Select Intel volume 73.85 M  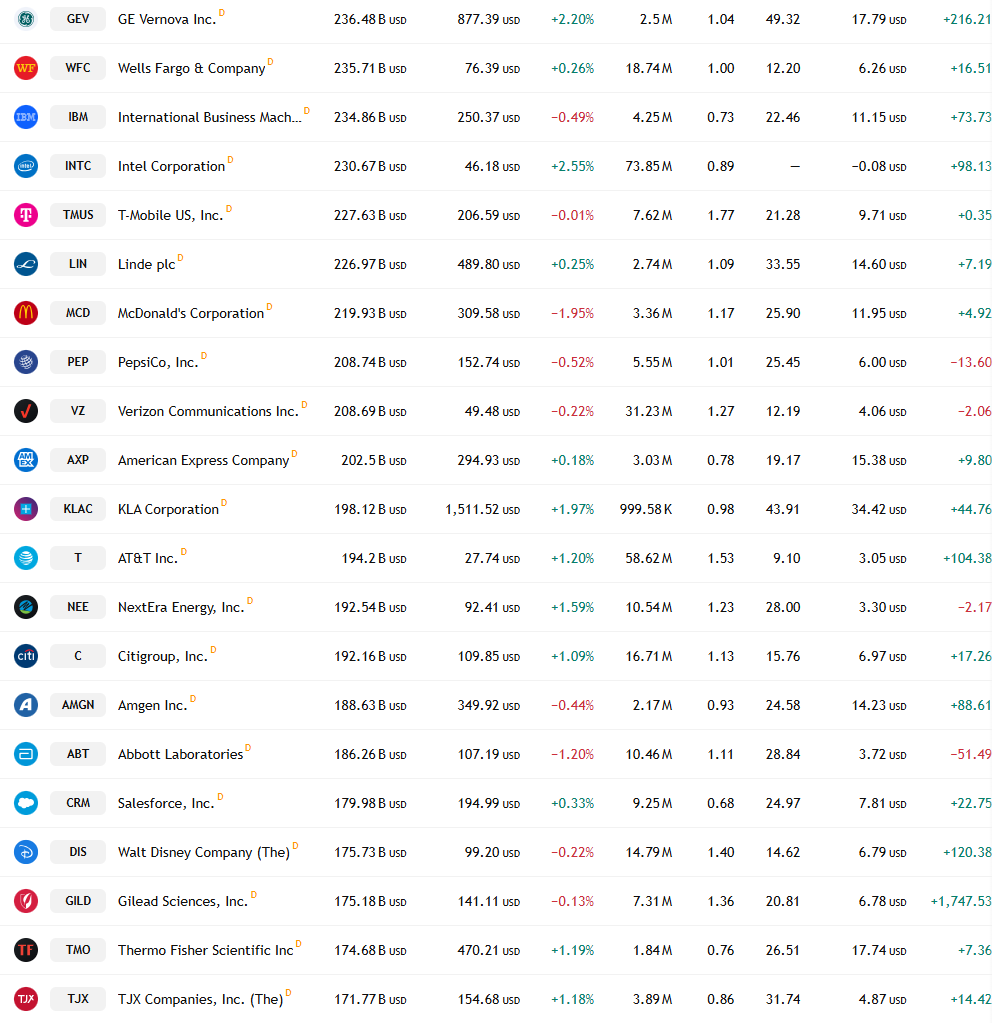[x=649, y=166]
